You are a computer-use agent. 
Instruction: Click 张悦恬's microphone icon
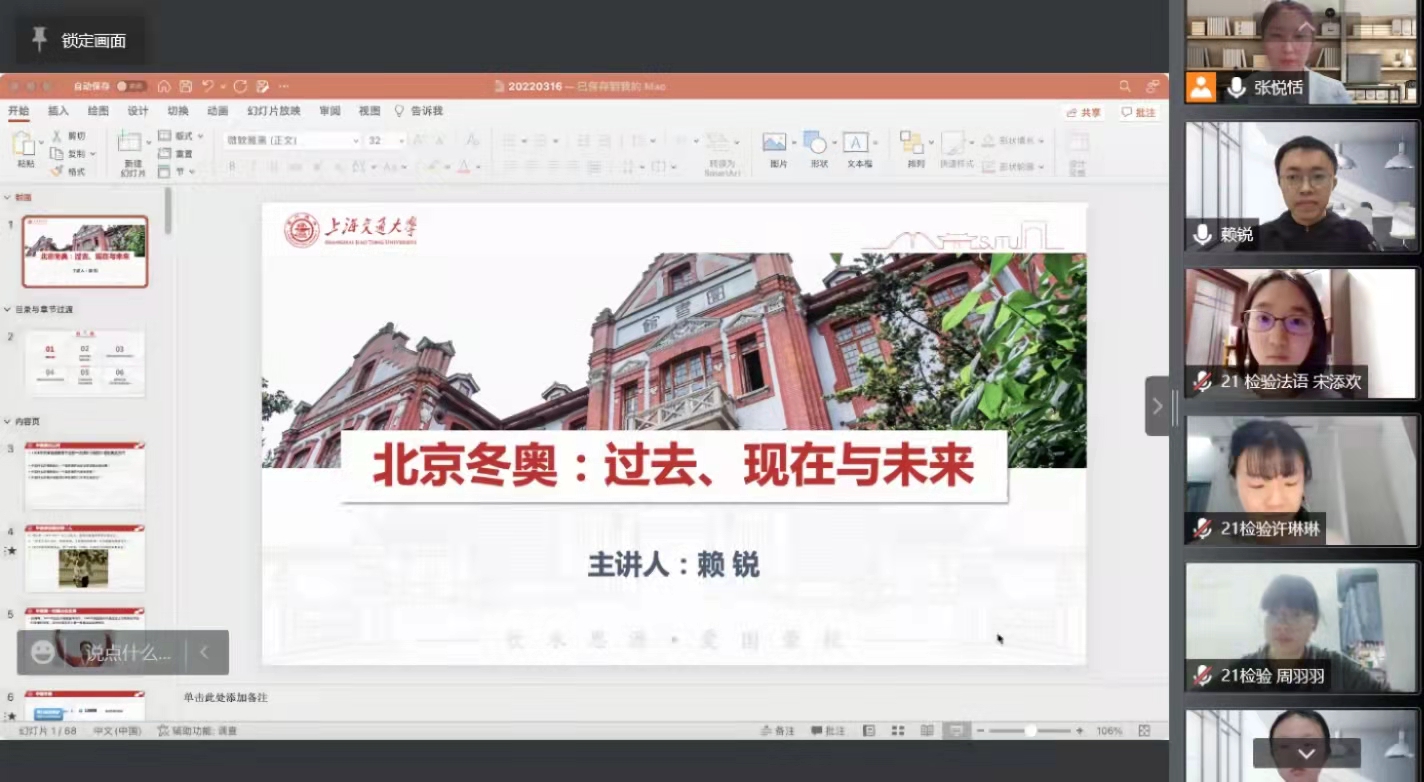point(1236,88)
